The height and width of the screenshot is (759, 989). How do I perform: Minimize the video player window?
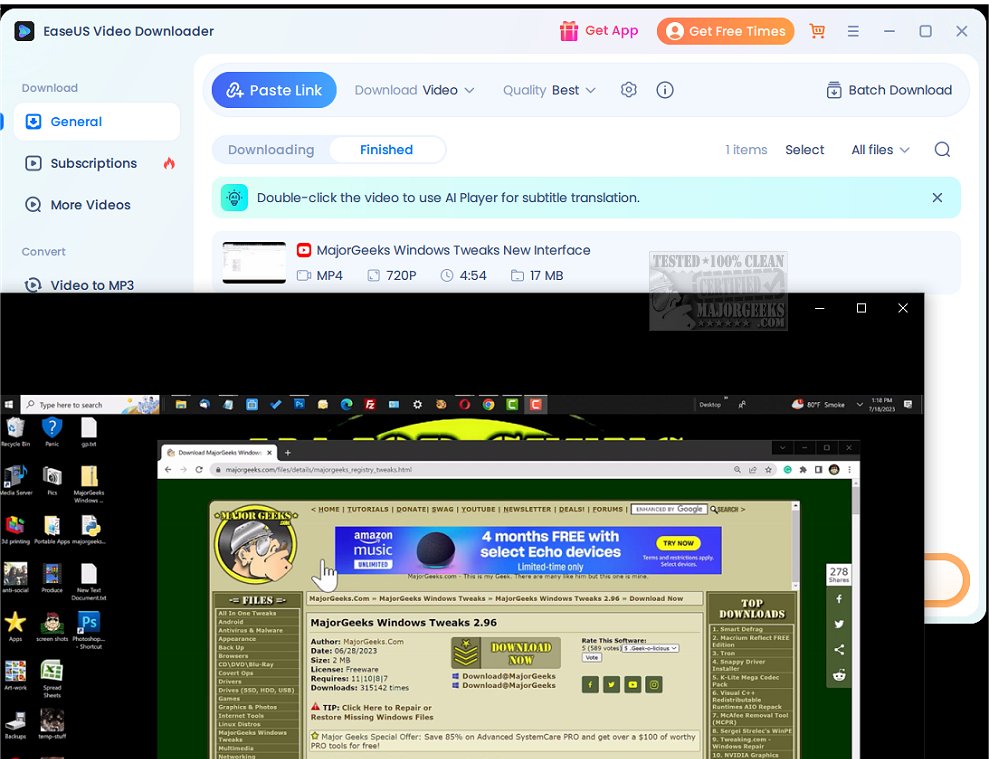coord(819,308)
